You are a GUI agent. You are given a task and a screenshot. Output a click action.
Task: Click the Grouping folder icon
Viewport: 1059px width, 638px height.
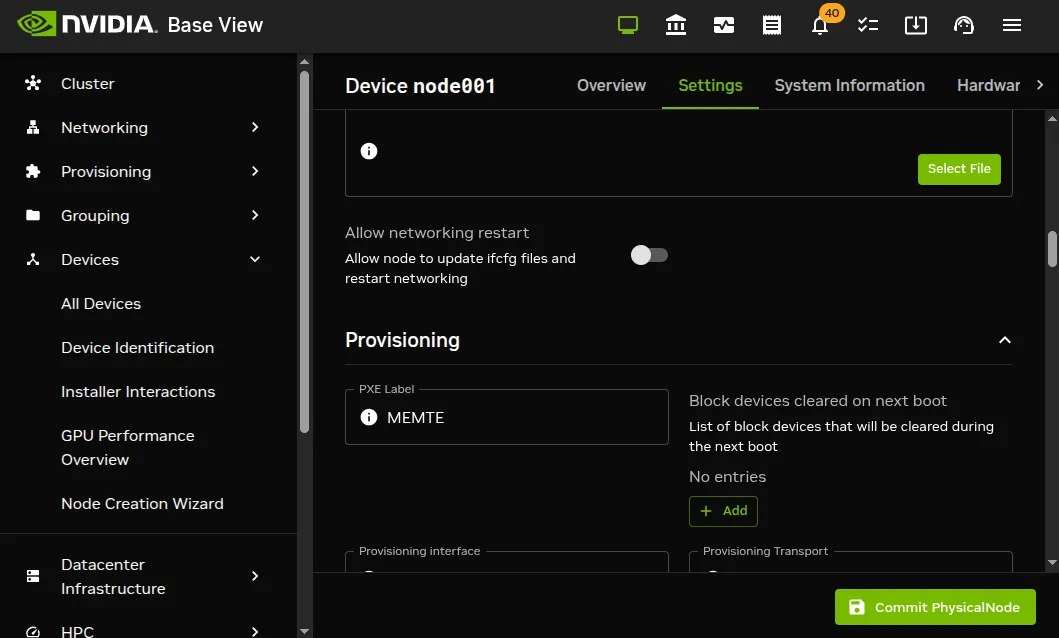(32, 215)
